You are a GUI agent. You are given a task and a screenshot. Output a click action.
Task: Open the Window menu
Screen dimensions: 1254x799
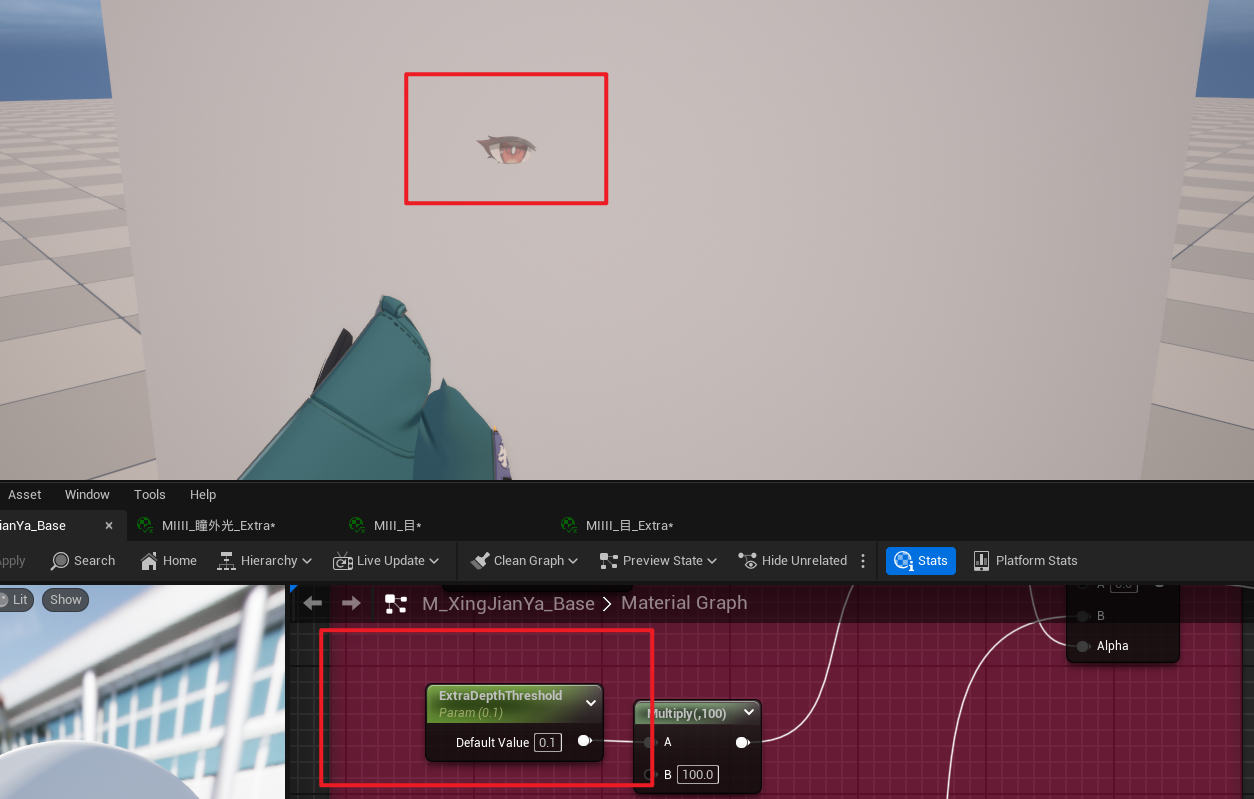coord(87,495)
